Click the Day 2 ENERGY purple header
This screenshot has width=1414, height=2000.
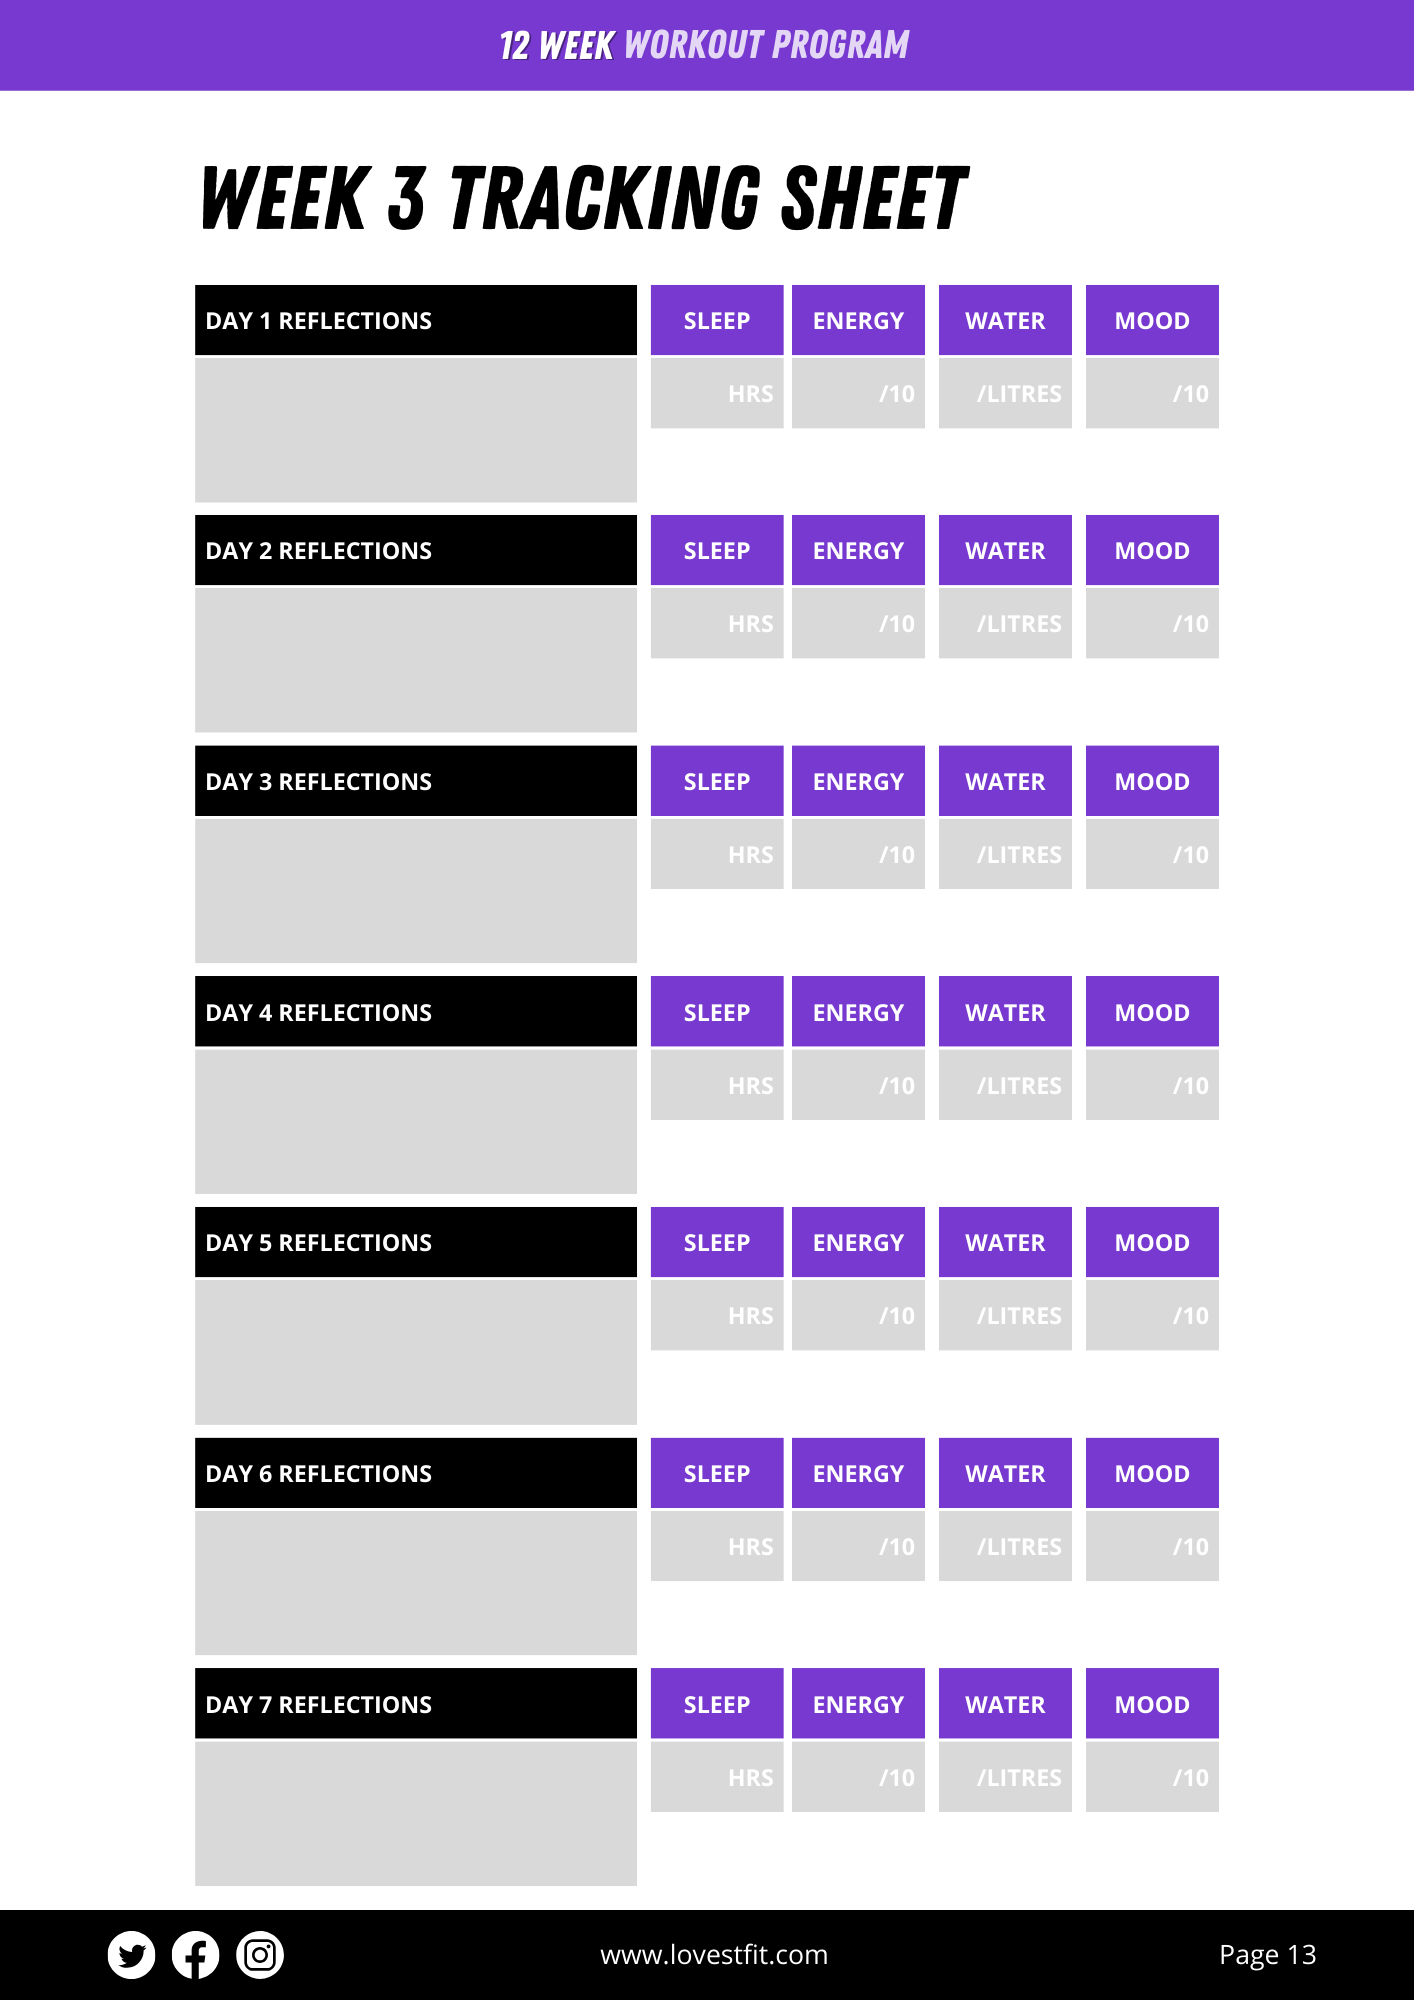(x=858, y=551)
